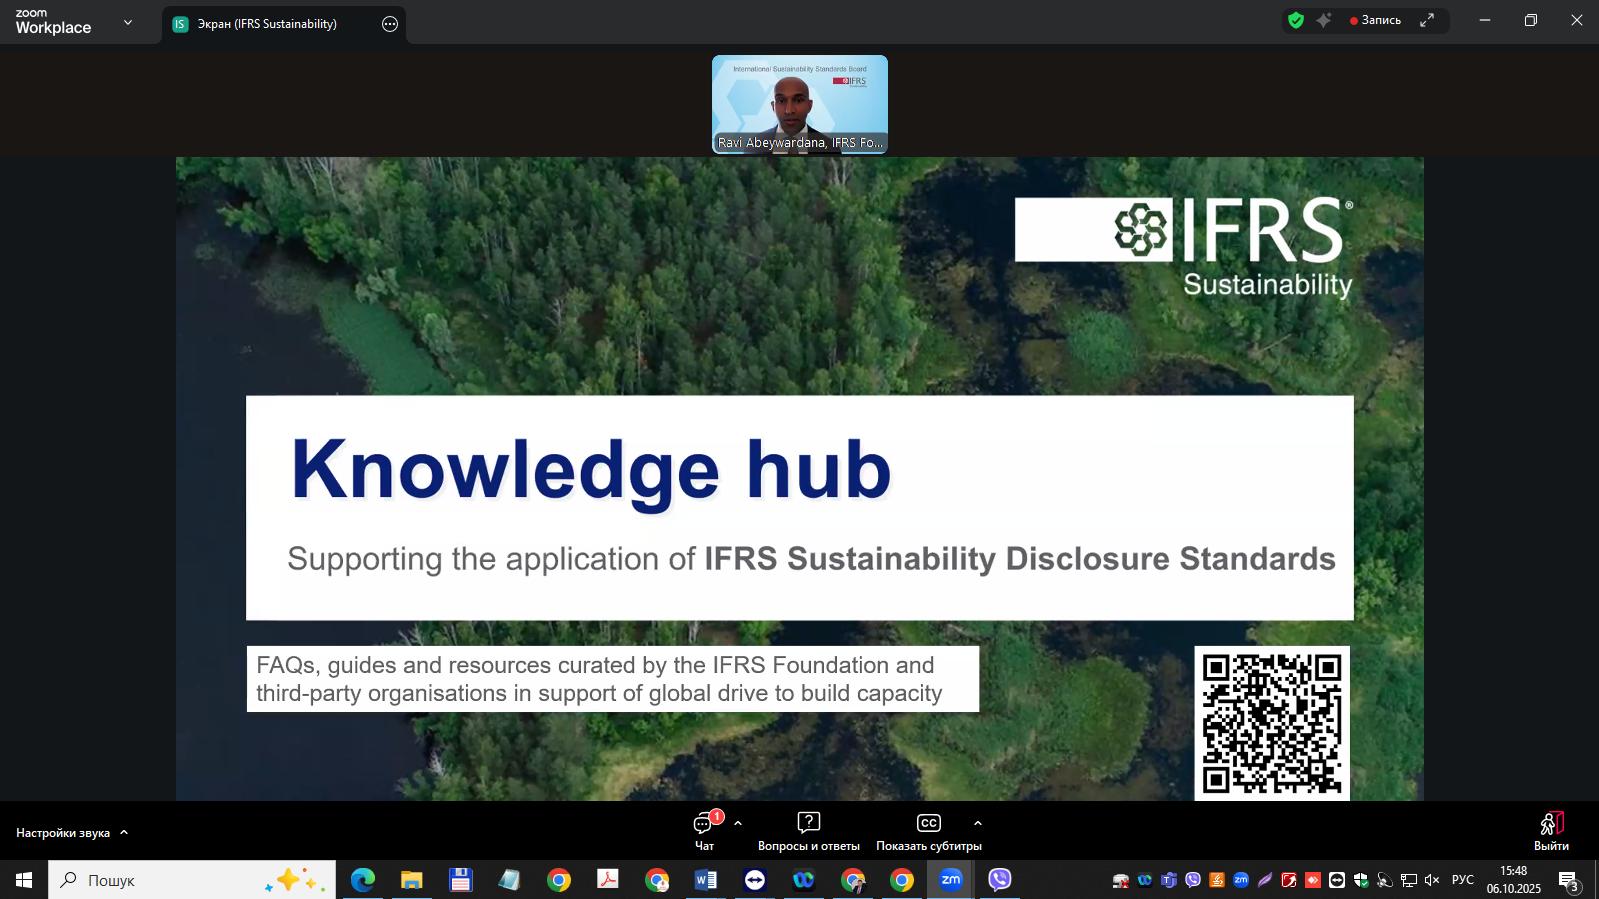Click 'Настройки звука' audio settings label

pyautogui.click(x=63, y=832)
